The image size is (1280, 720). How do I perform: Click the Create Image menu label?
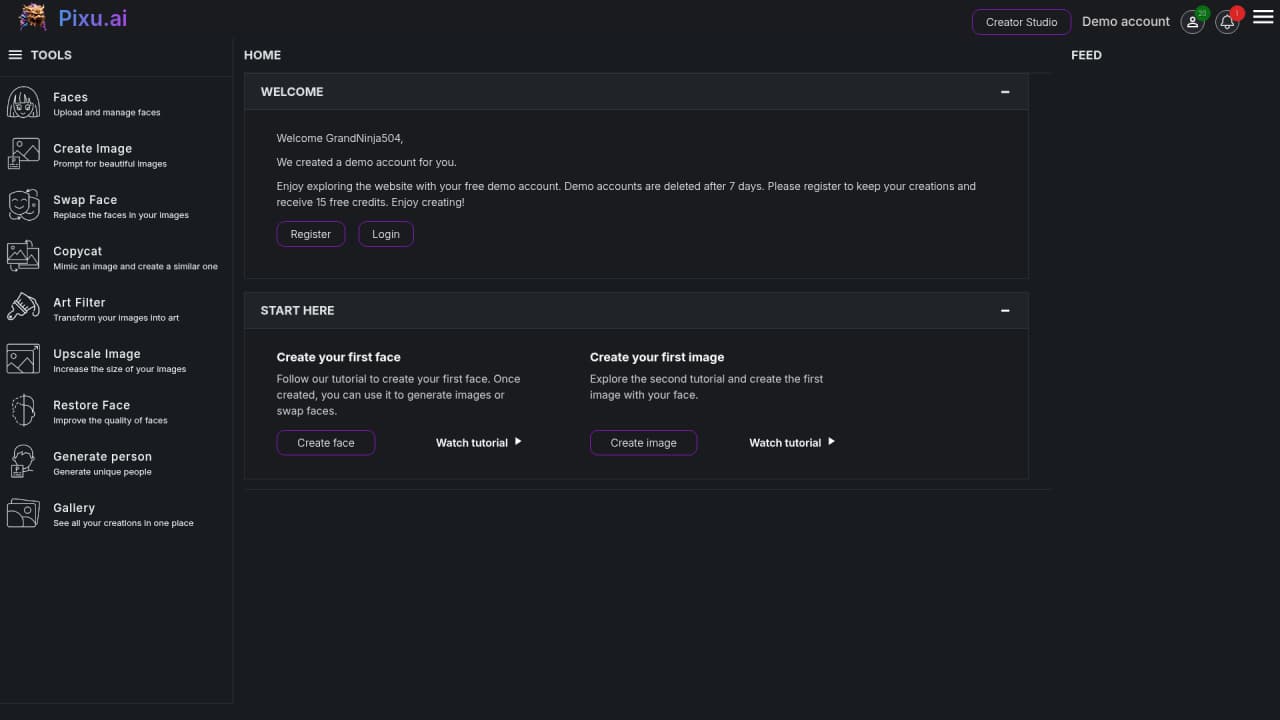click(93, 148)
